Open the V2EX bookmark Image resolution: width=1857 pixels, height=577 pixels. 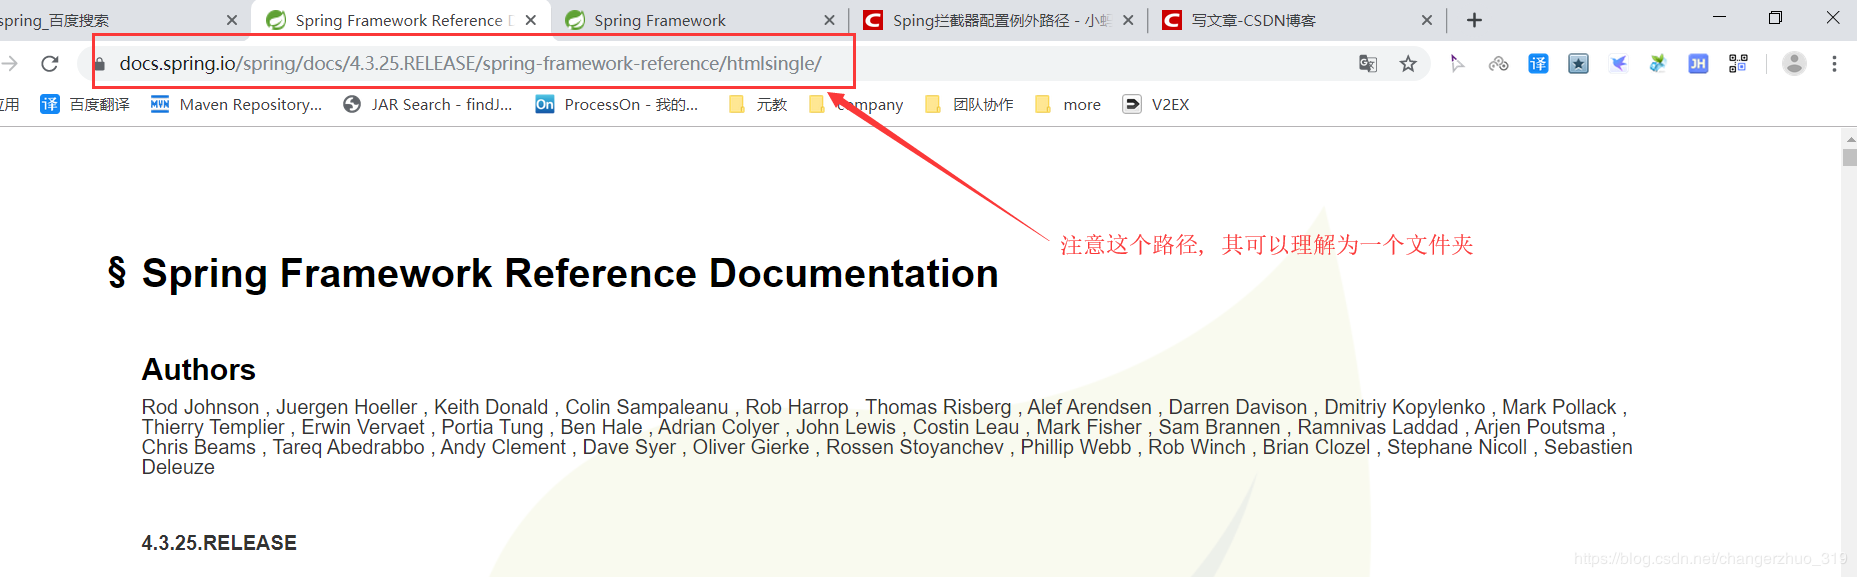tap(1156, 104)
